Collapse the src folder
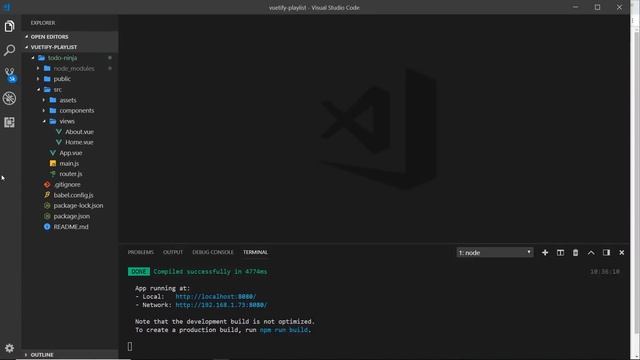 click(x=39, y=89)
